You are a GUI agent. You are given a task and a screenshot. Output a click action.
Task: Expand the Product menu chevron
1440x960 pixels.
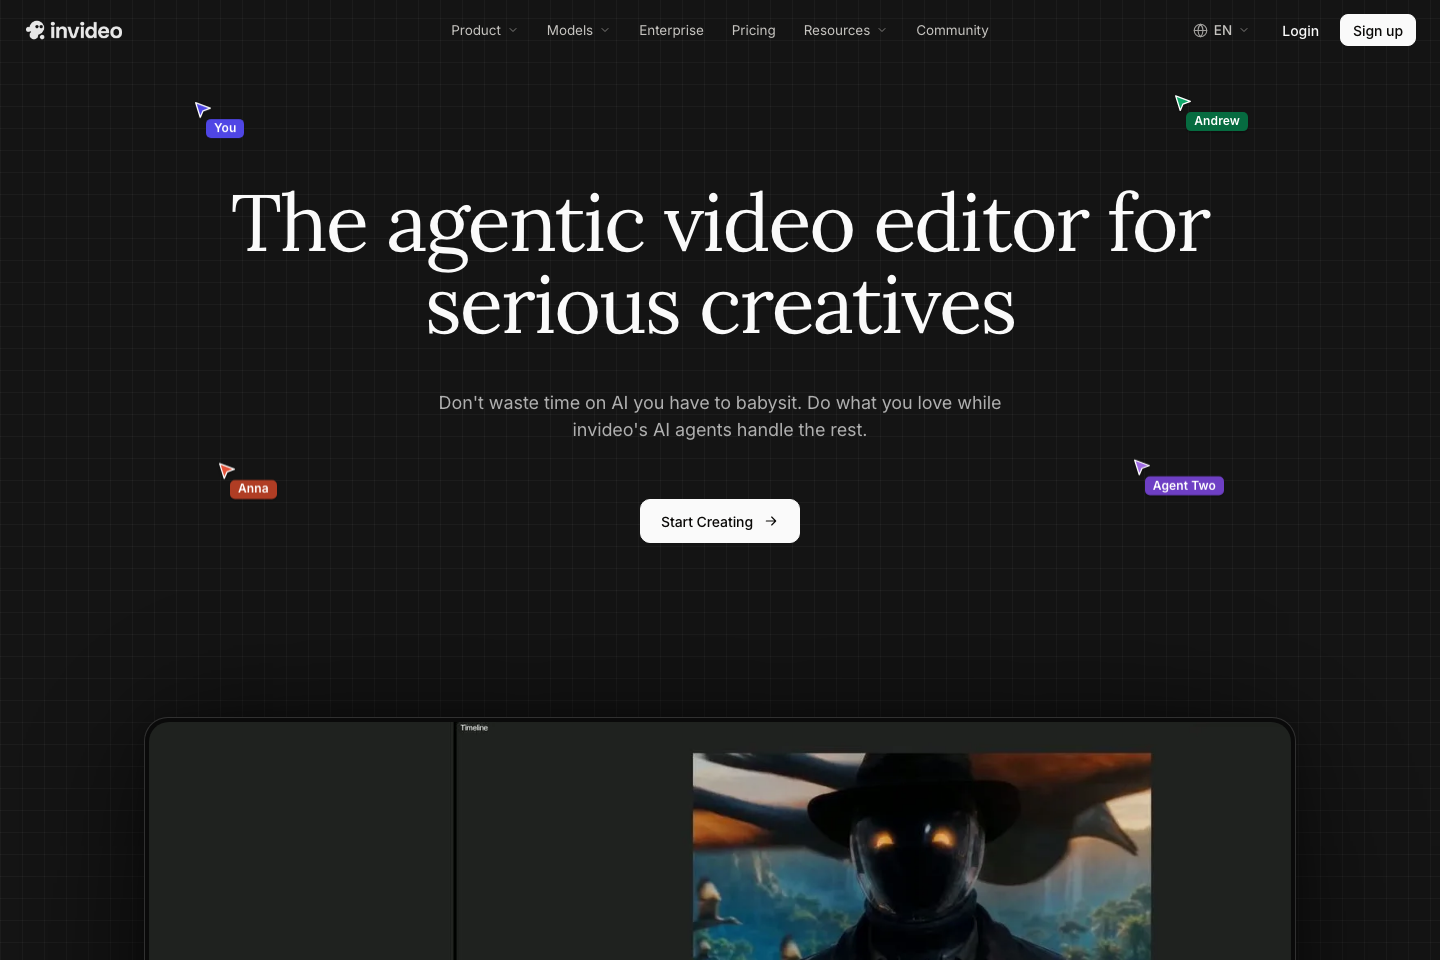click(x=513, y=31)
